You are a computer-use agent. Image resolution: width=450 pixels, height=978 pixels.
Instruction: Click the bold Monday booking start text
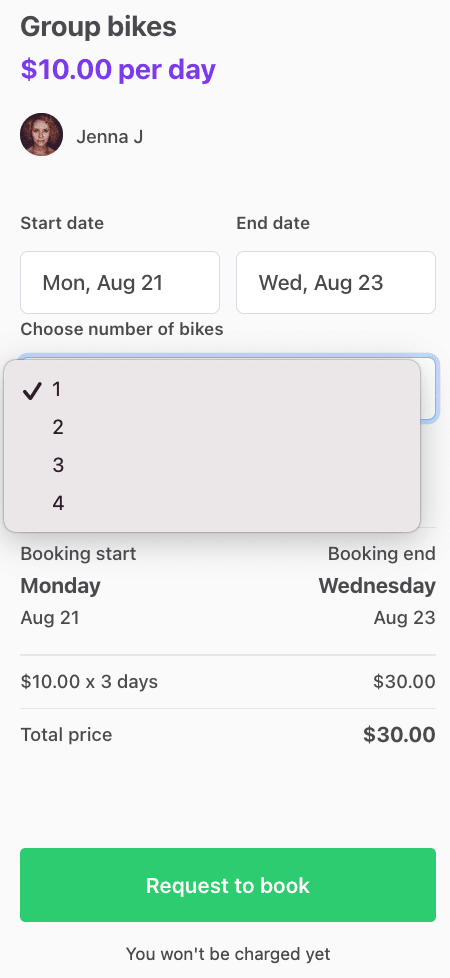[61, 586]
